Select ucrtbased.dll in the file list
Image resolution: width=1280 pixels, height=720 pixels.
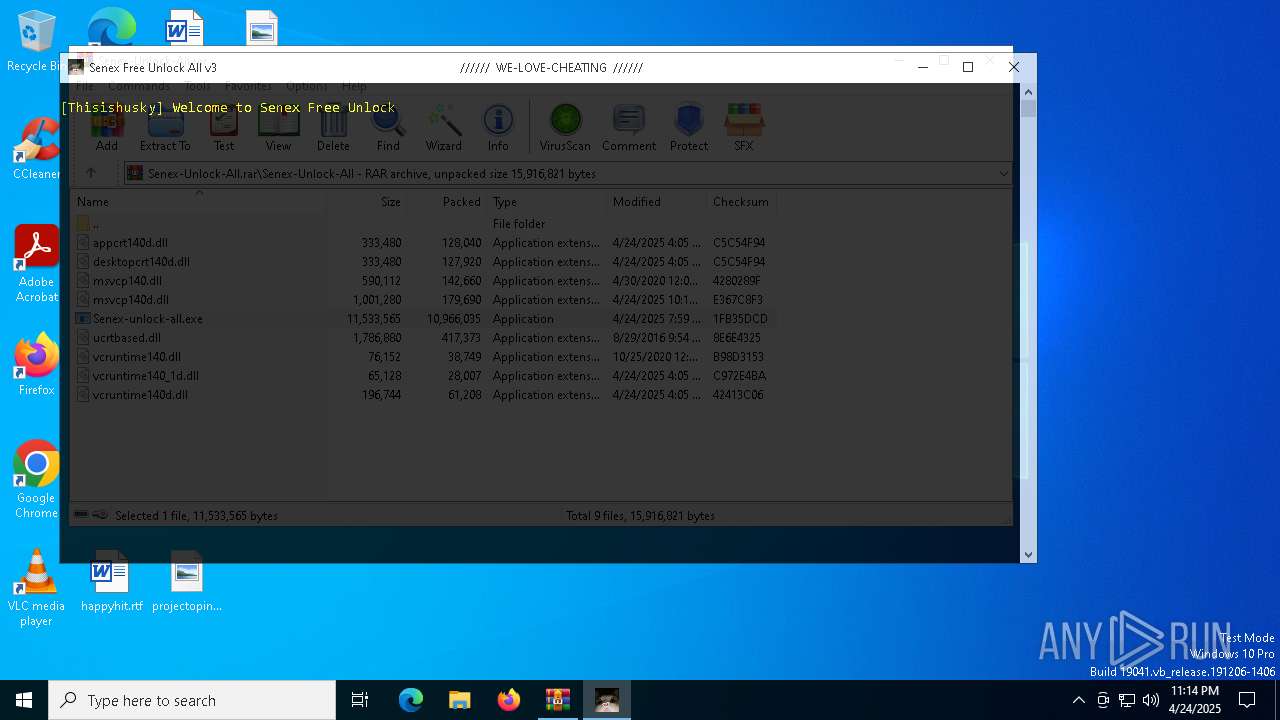424,338
